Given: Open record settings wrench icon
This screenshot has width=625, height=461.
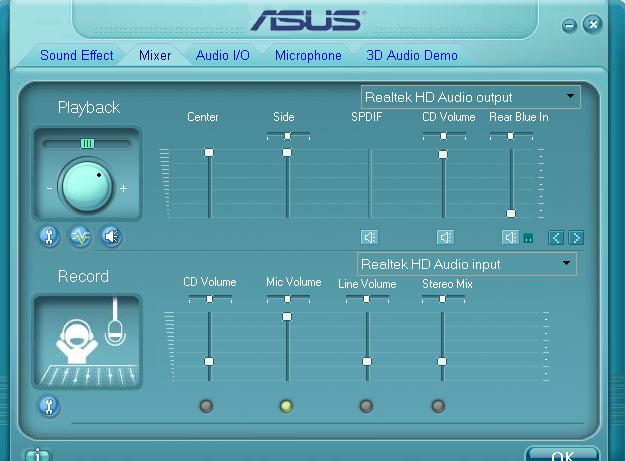Looking at the screenshot, I should coord(49,406).
